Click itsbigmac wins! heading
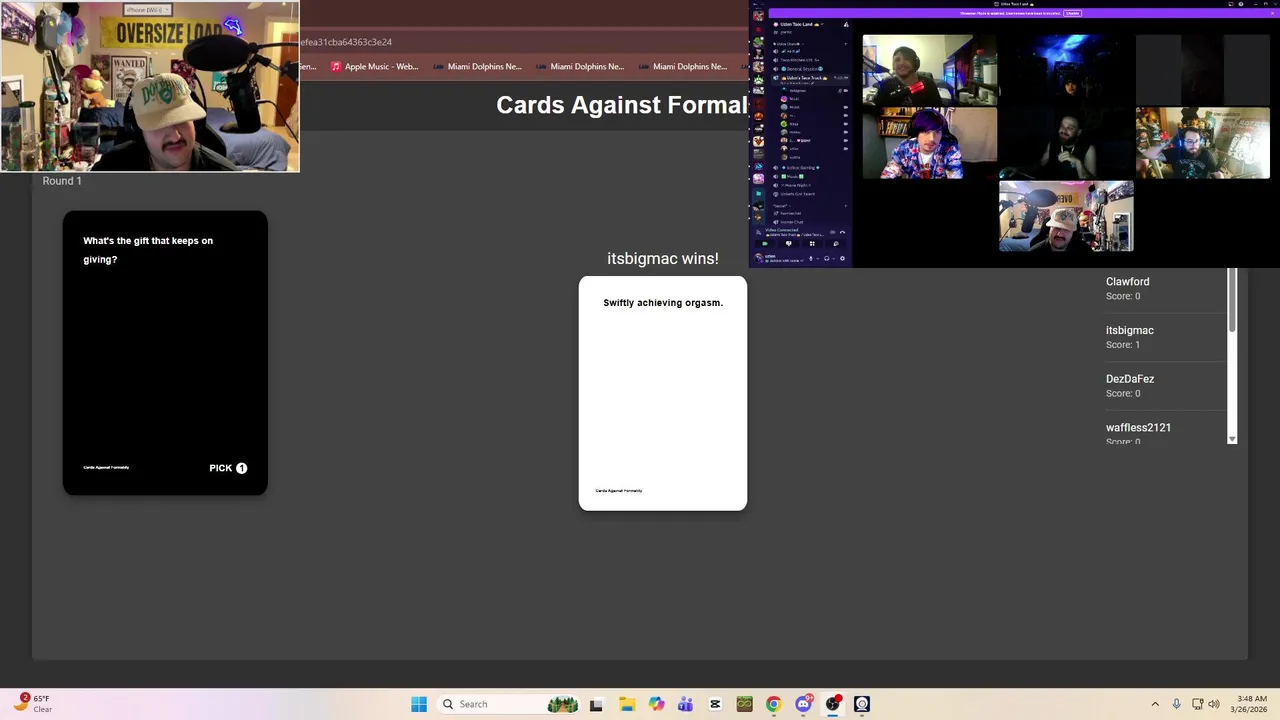Image resolution: width=1280 pixels, height=720 pixels. click(x=663, y=258)
